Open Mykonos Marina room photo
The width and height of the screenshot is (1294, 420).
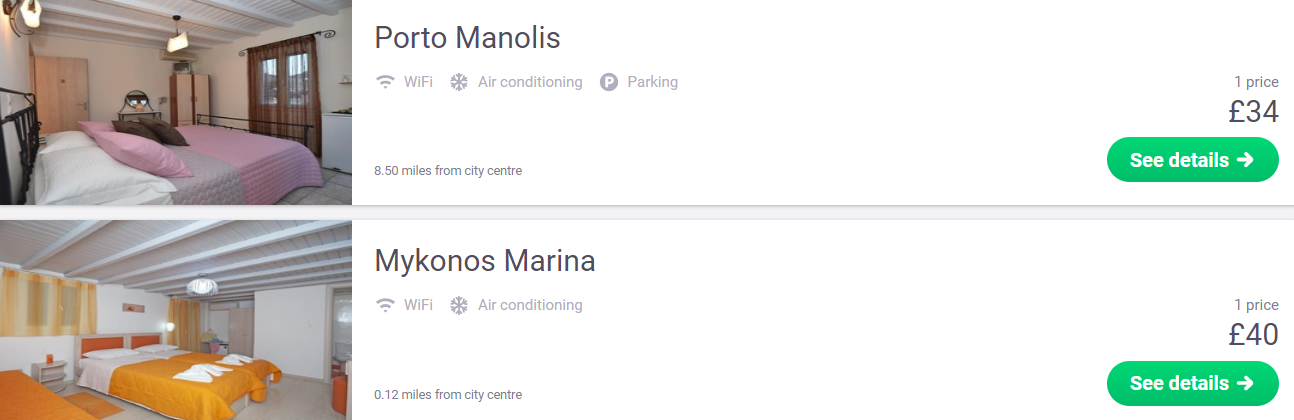pos(176,320)
